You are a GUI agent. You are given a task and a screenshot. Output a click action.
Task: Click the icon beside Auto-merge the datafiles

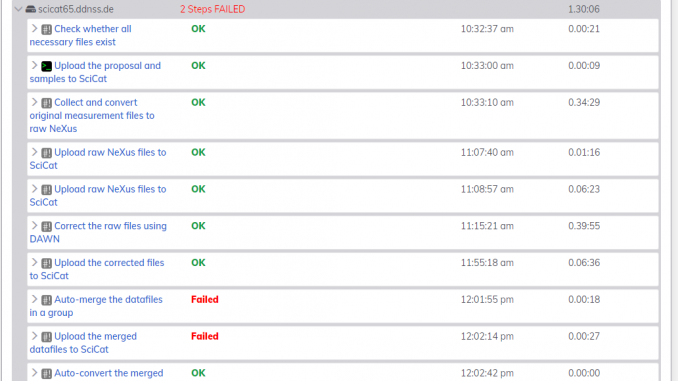pos(46,300)
